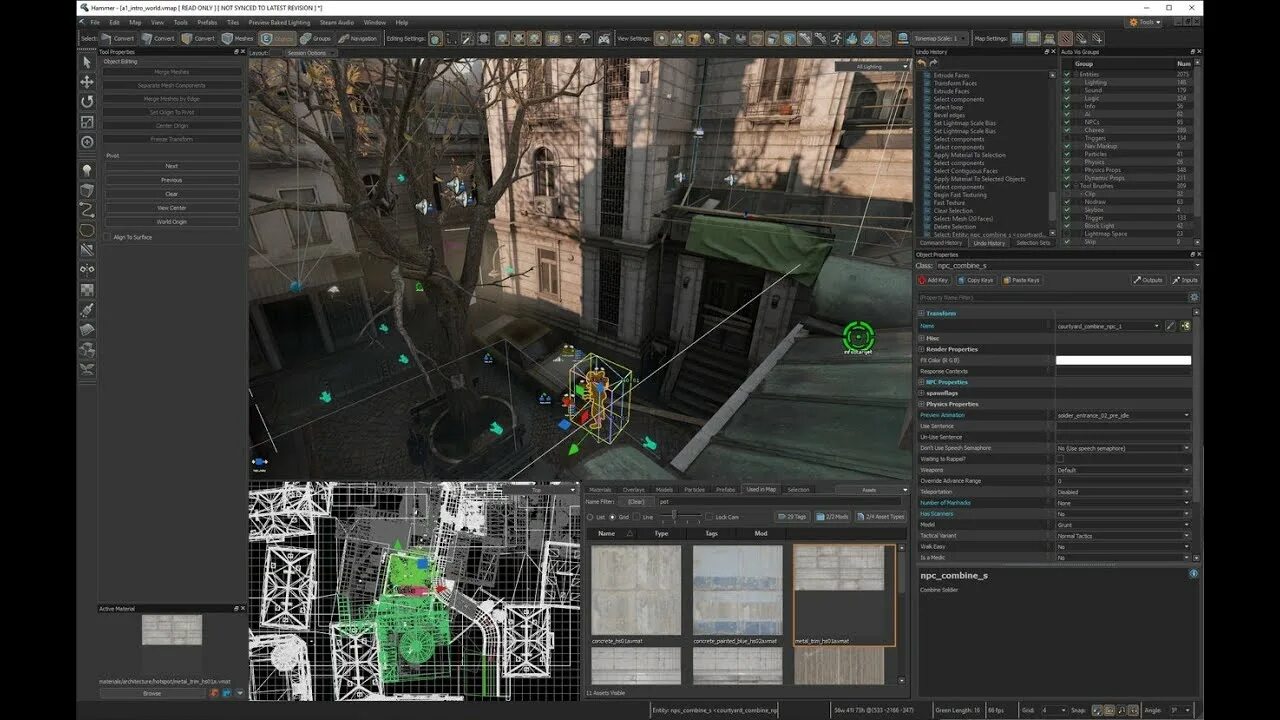Click the green icon beside the Name eyedropper
The image size is (1280, 720).
point(1185,326)
